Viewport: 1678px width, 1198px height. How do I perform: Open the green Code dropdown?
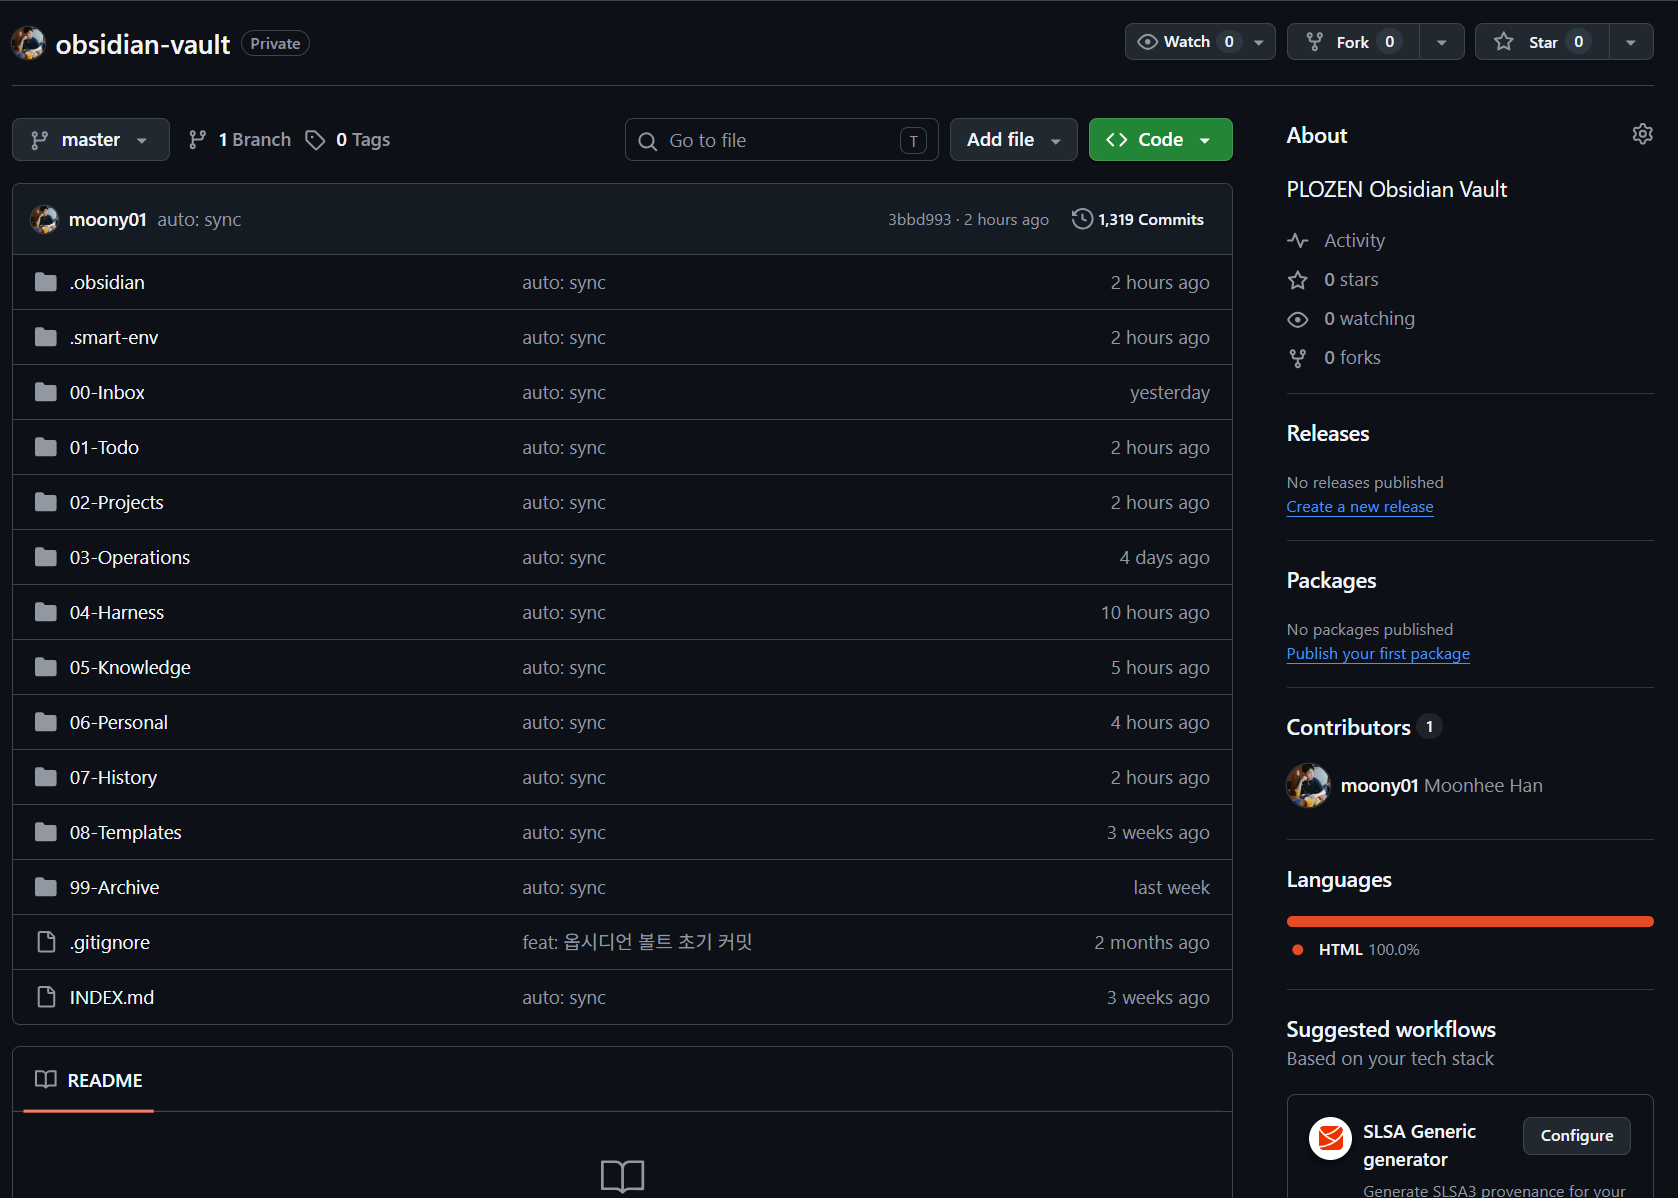click(x=1160, y=140)
